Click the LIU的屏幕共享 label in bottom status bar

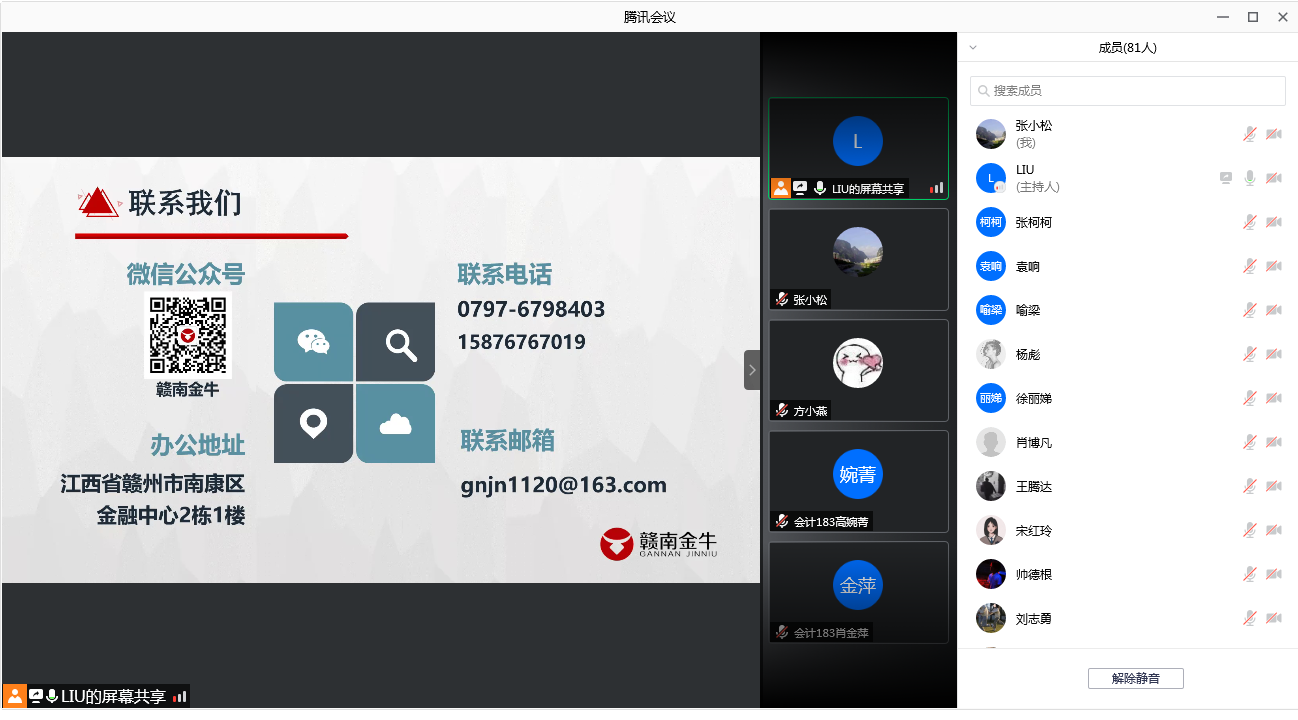pyautogui.click(x=113, y=697)
